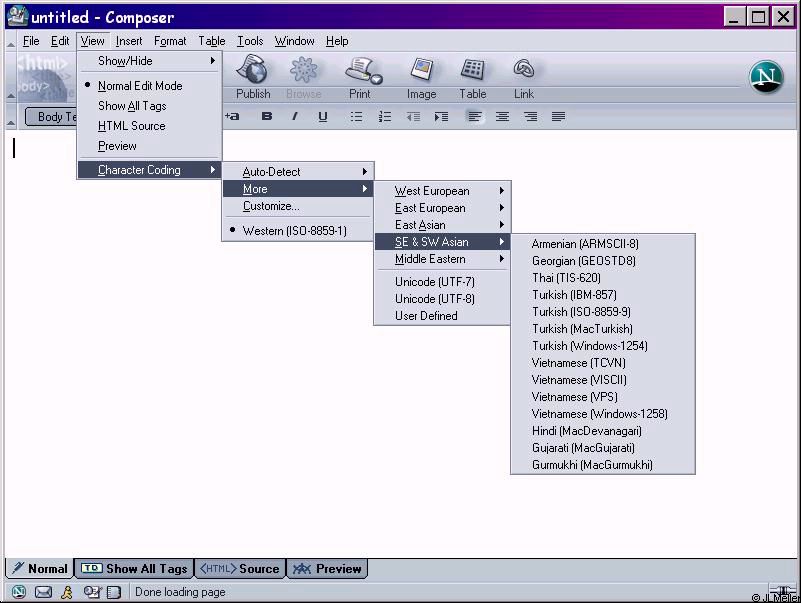801x603 pixels.
Task: Select Hindi (MacDevanagari) encoding
Action: (603, 431)
